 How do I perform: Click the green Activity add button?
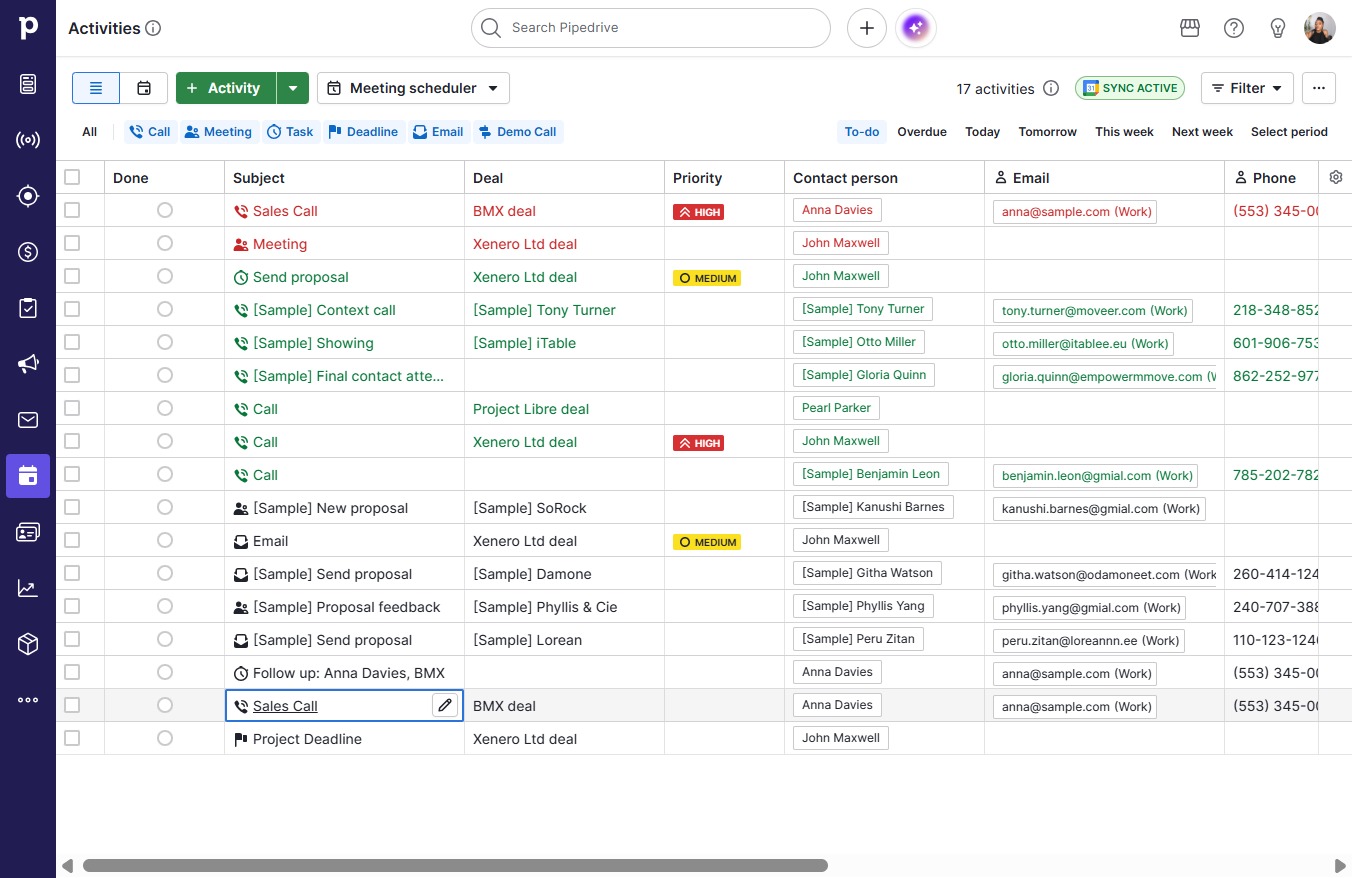click(x=226, y=88)
